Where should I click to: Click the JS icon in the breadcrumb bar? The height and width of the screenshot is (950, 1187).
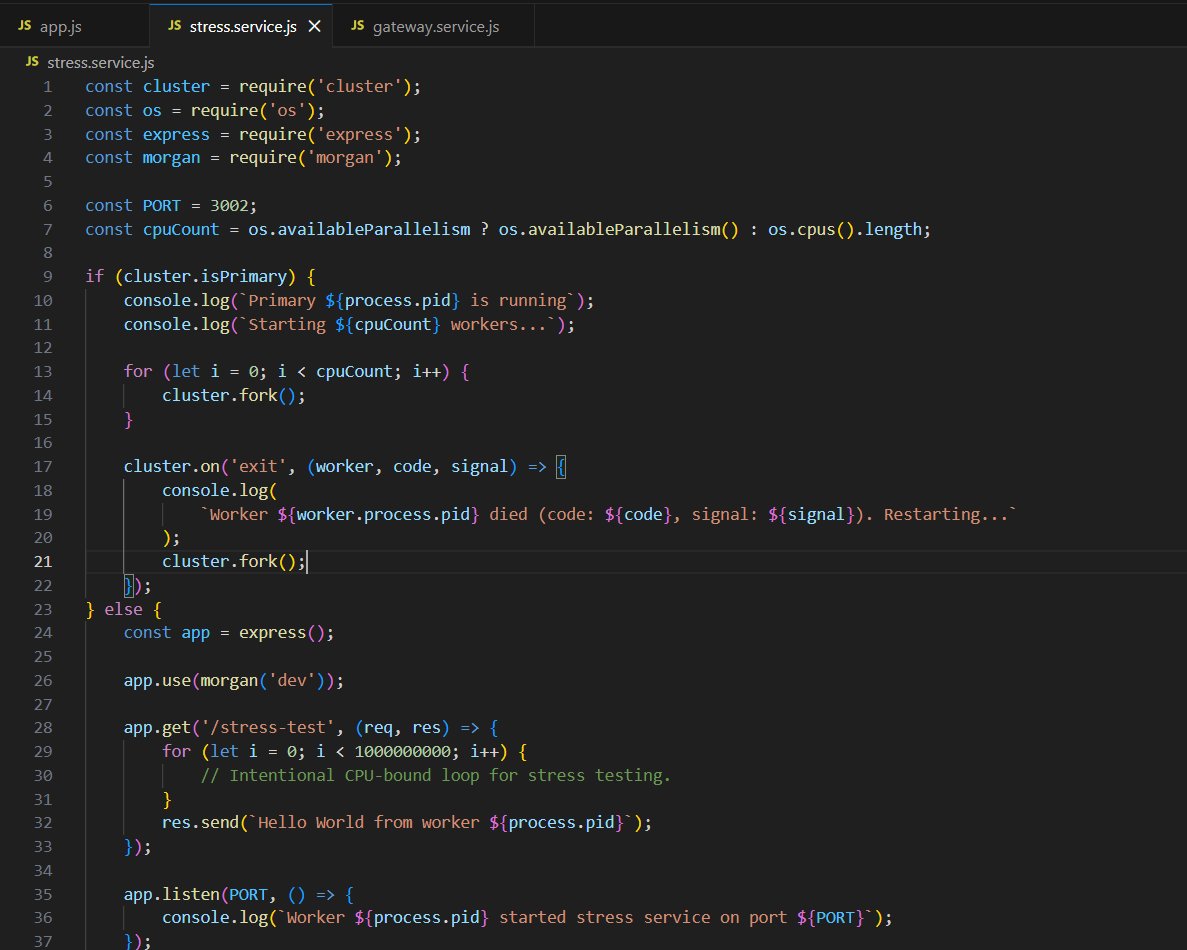[32, 62]
